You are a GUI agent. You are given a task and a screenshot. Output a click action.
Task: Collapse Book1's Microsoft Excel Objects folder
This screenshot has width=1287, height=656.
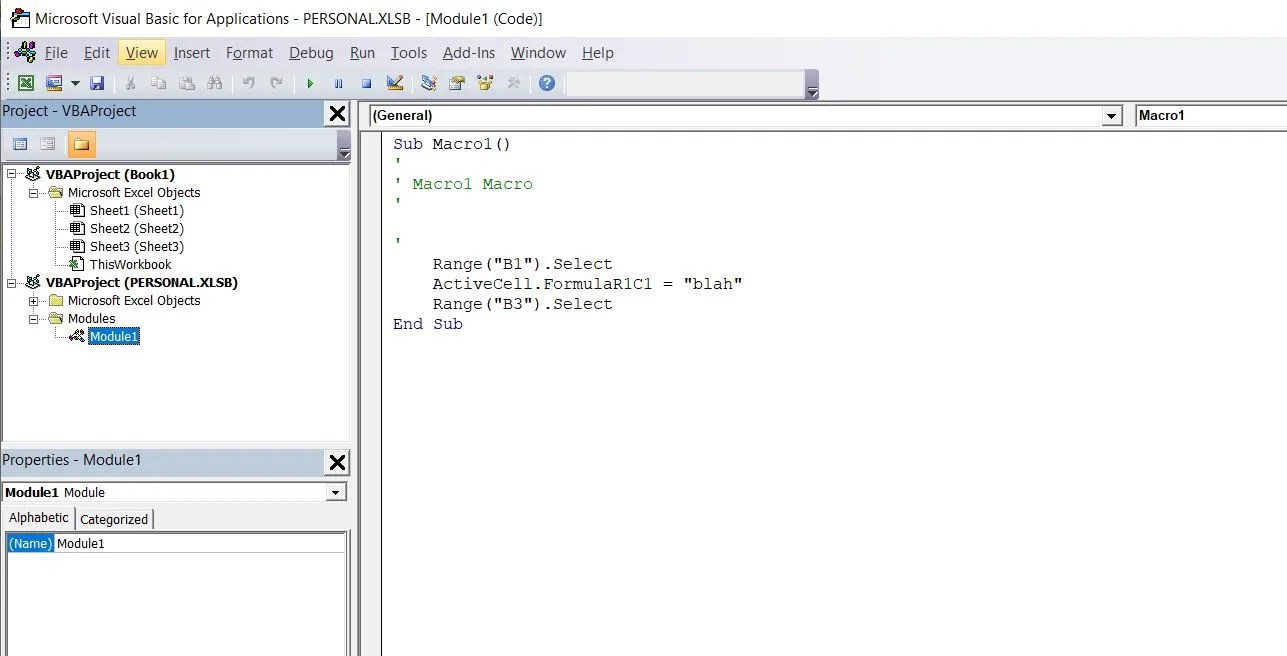[33, 193]
